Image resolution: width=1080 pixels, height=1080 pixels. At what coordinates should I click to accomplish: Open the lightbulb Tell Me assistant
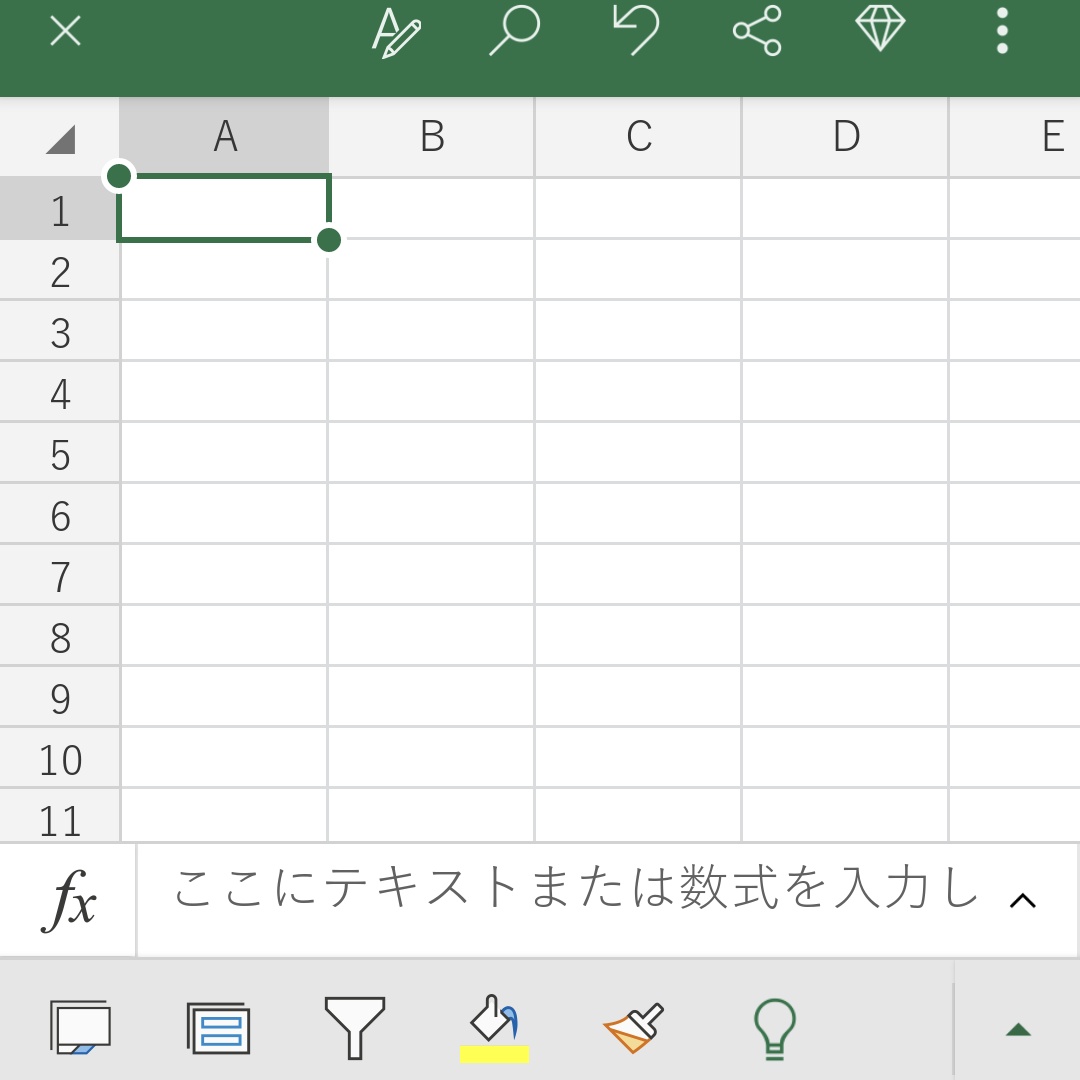(x=775, y=1029)
